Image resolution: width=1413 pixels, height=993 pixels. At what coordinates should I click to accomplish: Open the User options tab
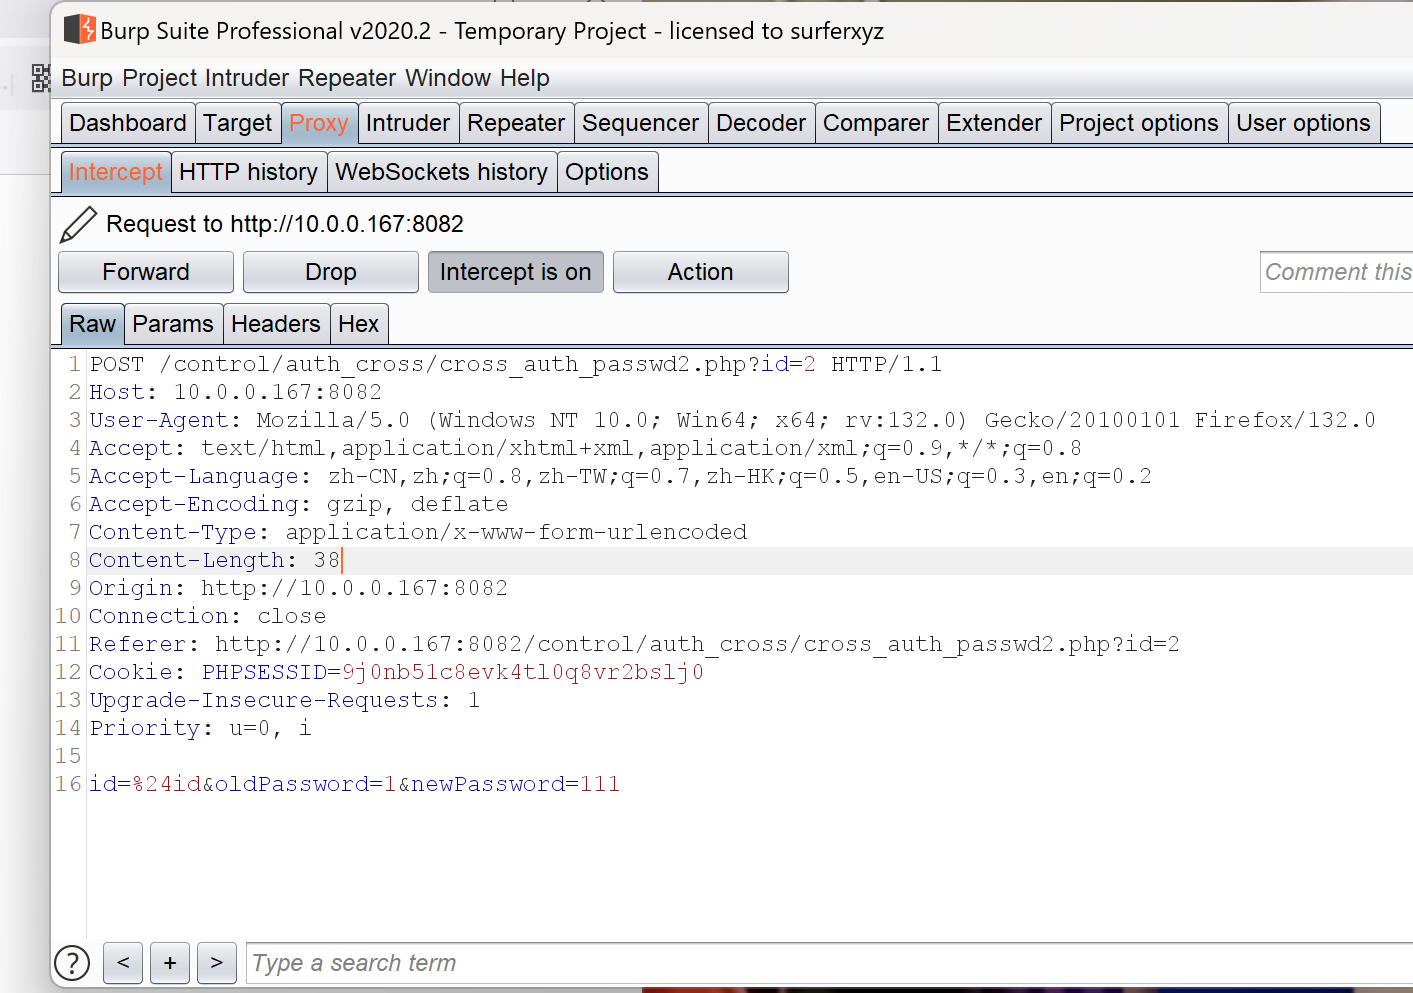[x=1304, y=123]
